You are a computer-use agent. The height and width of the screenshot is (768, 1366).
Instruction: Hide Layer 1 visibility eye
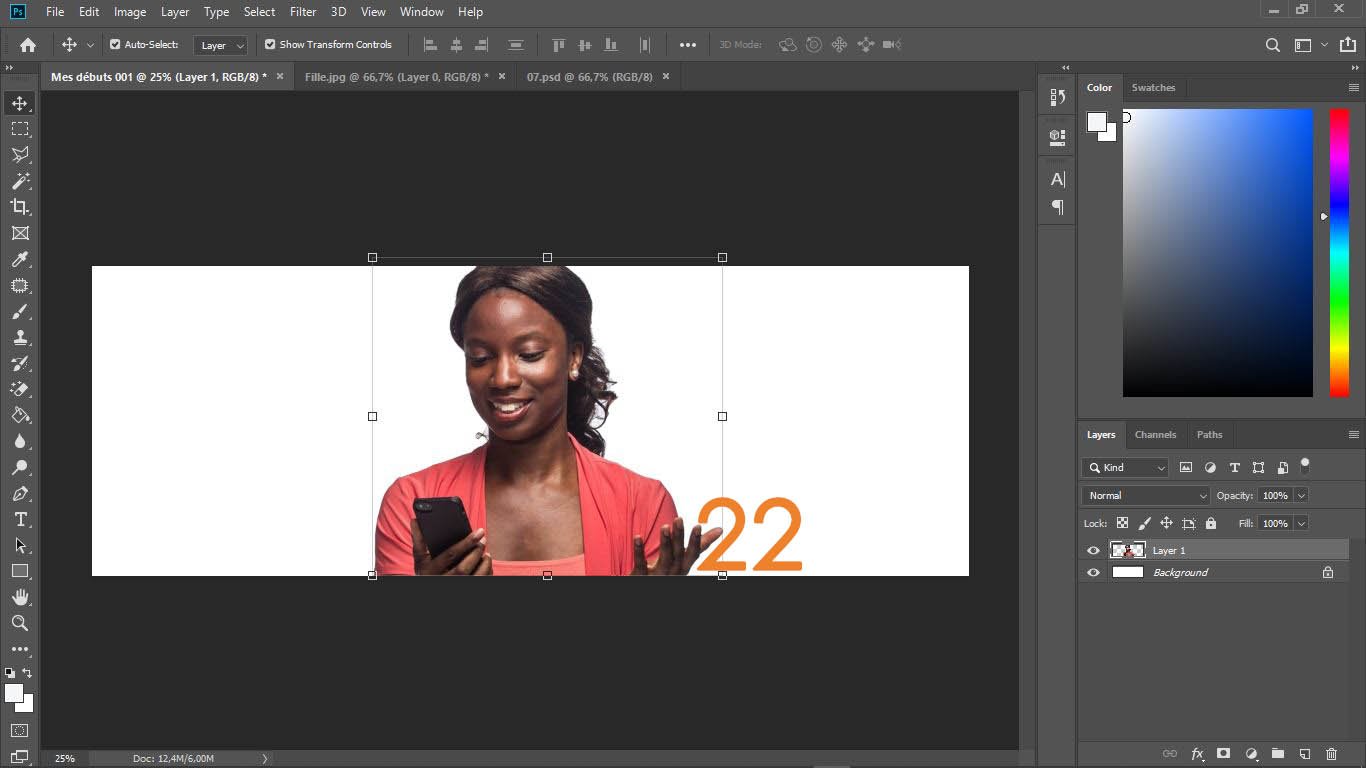tap(1093, 551)
